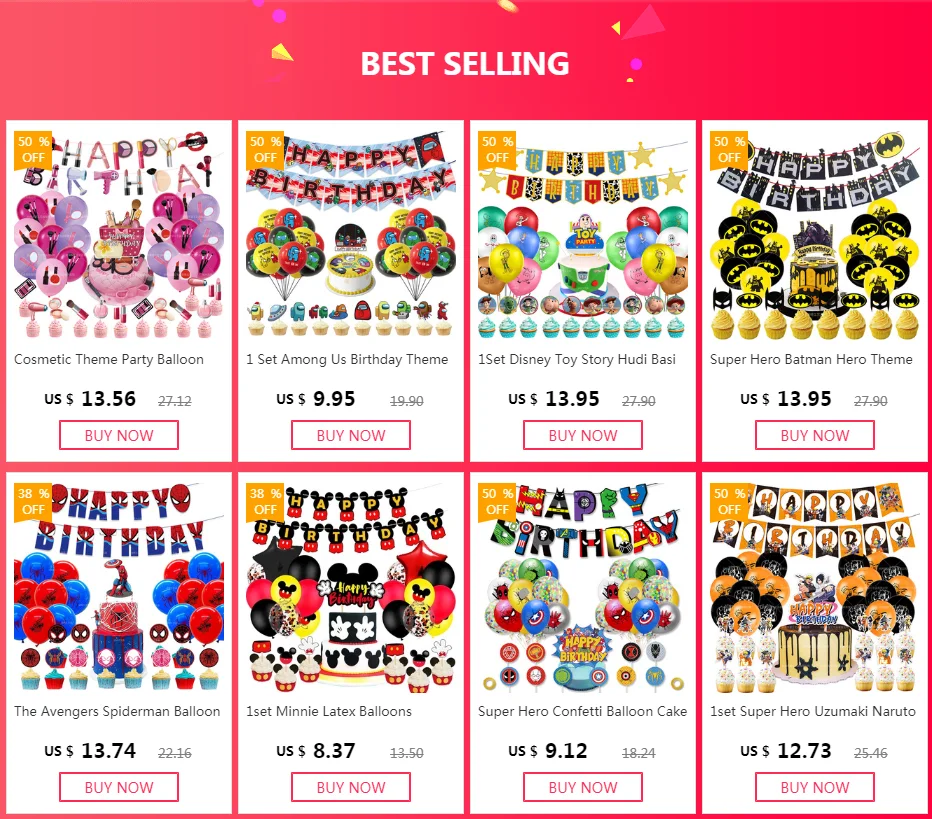Click BUY NOW for Uzumaki Naruto set

[815, 787]
